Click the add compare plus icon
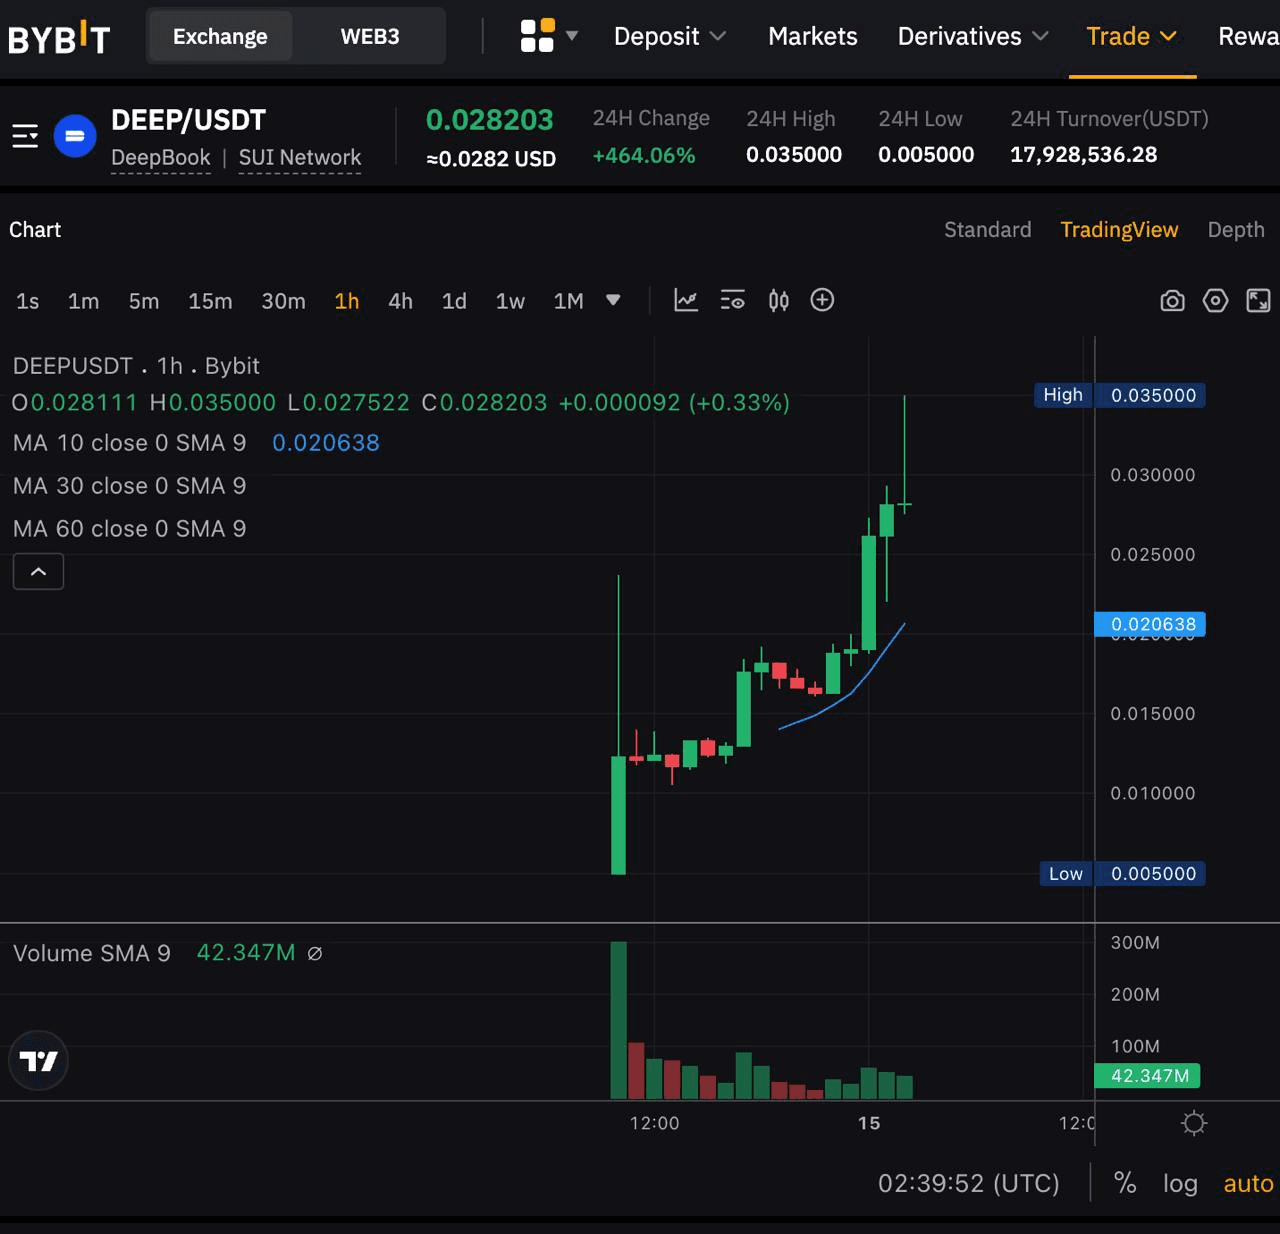Viewport: 1280px width, 1234px height. [x=822, y=300]
